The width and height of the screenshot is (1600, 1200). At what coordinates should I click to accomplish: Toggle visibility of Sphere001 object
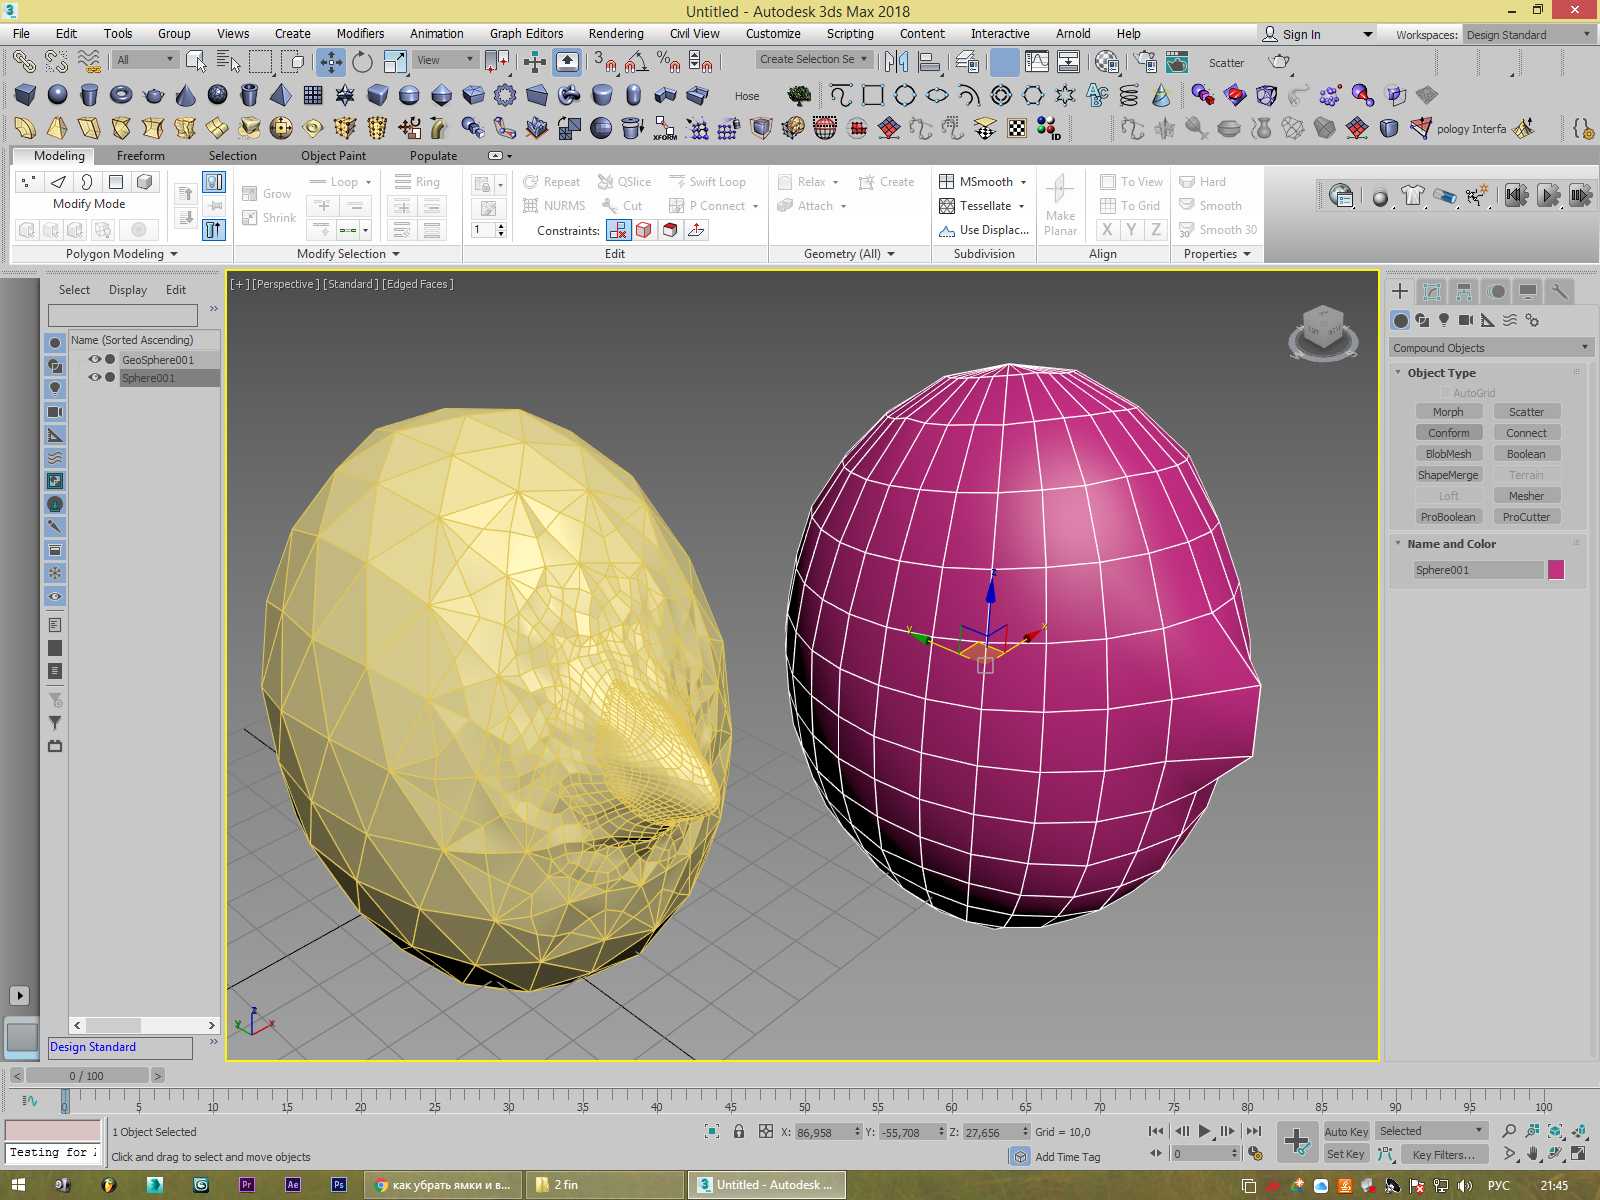[x=94, y=377]
